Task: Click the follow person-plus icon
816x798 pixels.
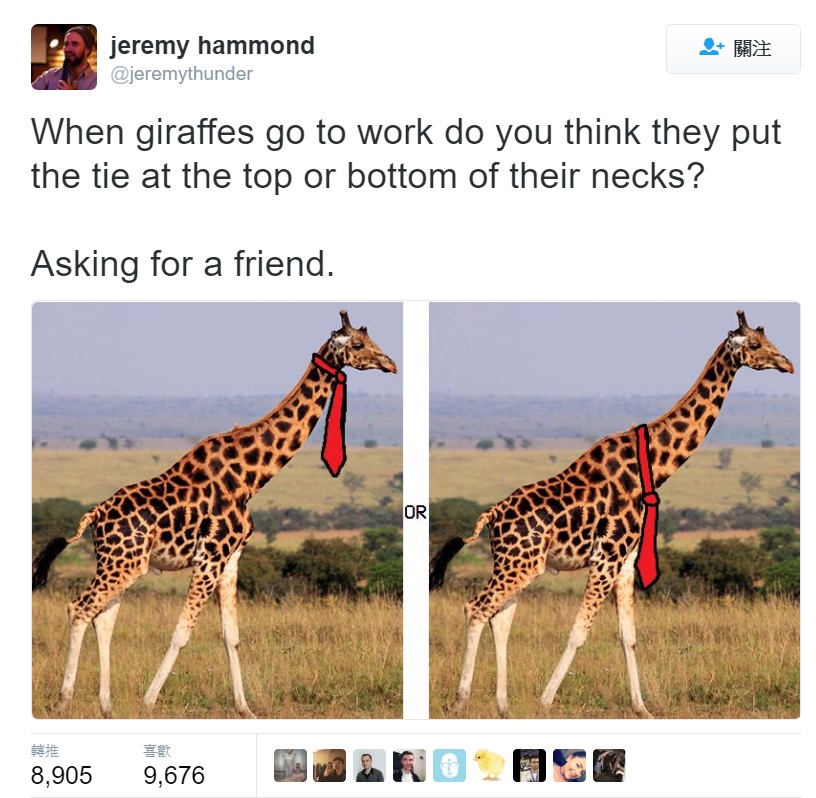Action: [711, 48]
